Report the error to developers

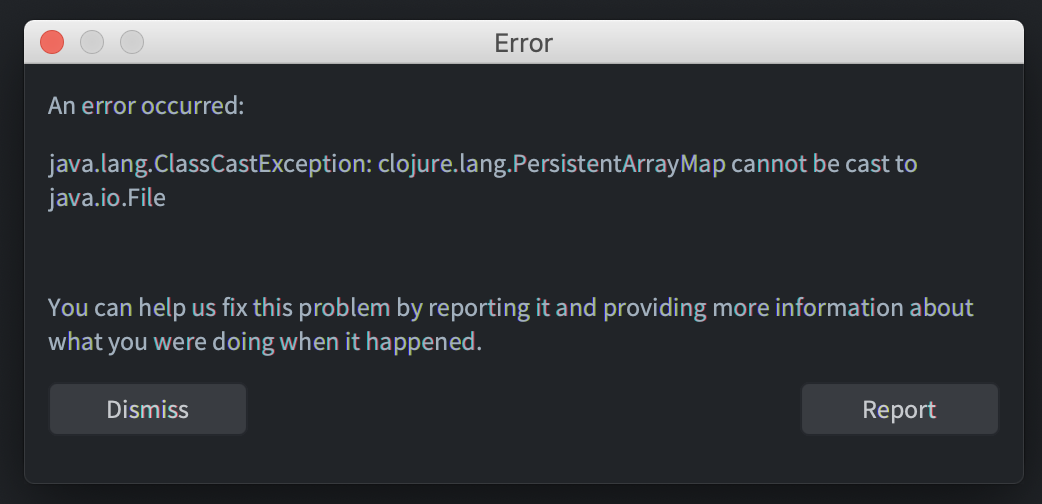(899, 409)
